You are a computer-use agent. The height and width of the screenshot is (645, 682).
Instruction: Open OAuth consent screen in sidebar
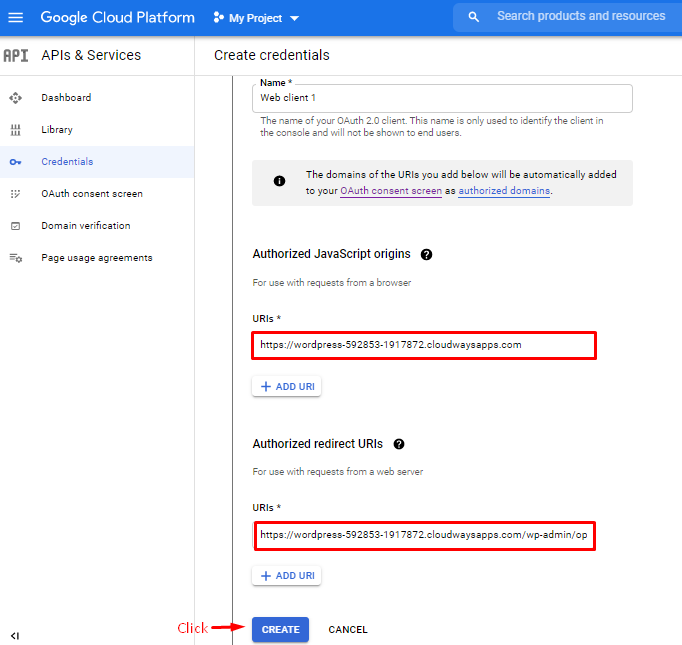tap(92, 194)
